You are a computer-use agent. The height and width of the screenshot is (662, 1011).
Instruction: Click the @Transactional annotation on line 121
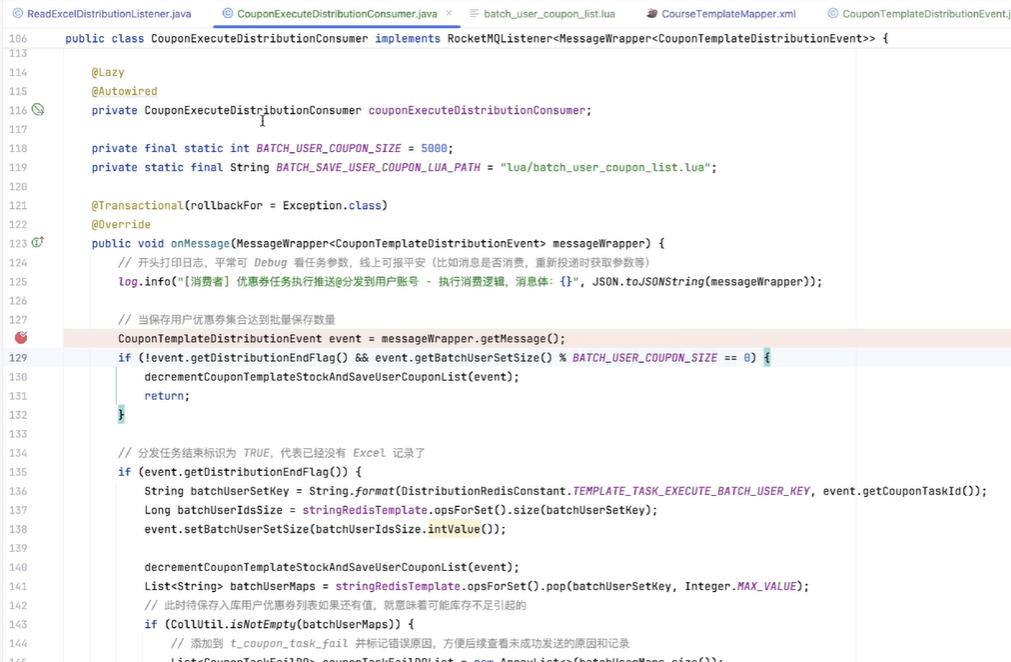[137, 206]
